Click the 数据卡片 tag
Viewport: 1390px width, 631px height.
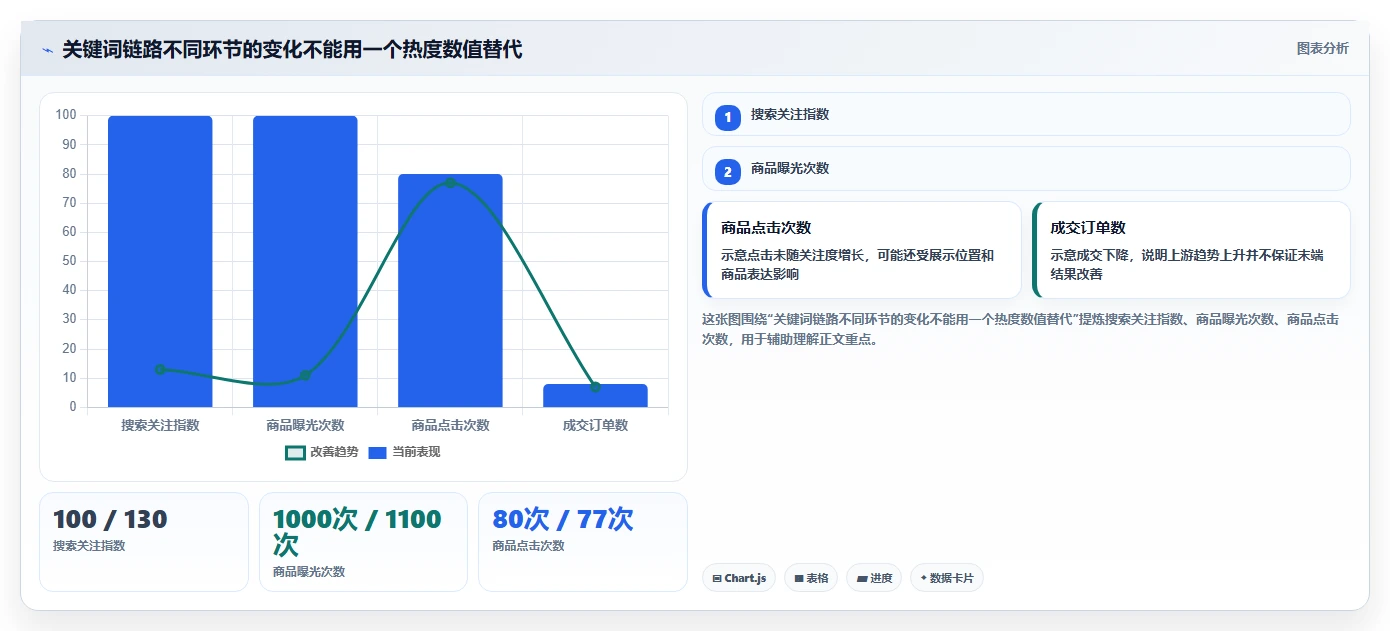tap(946, 578)
